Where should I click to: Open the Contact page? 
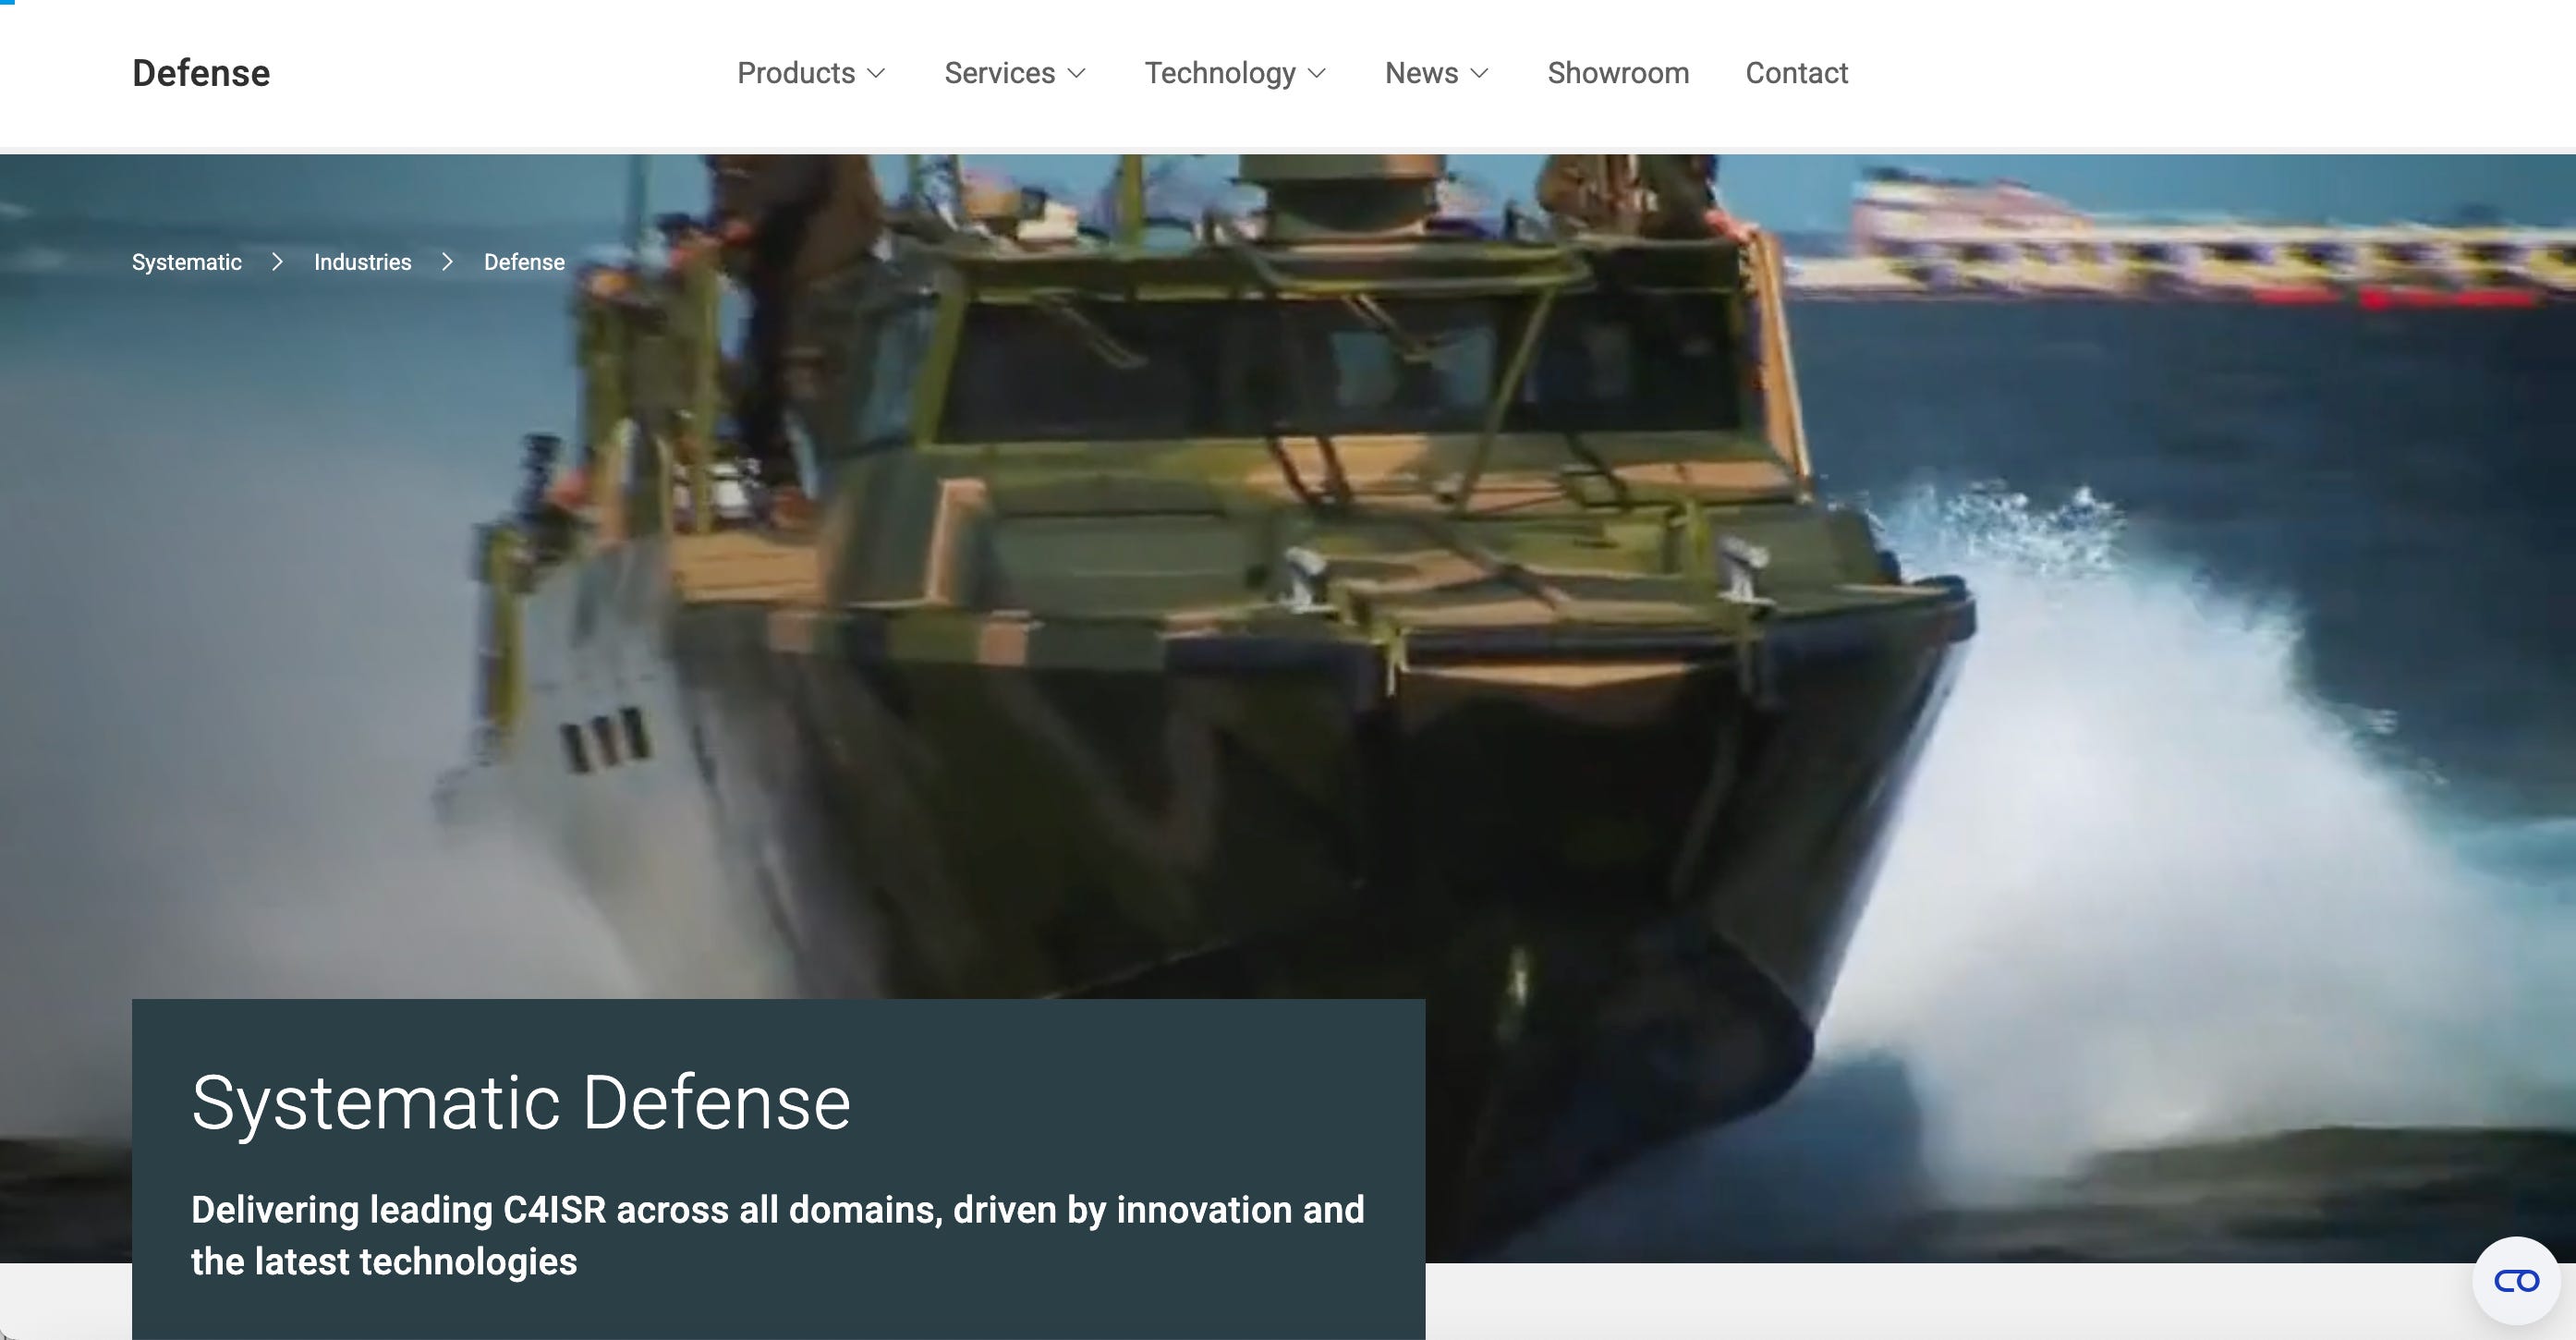pyautogui.click(x=1796, y=73)
